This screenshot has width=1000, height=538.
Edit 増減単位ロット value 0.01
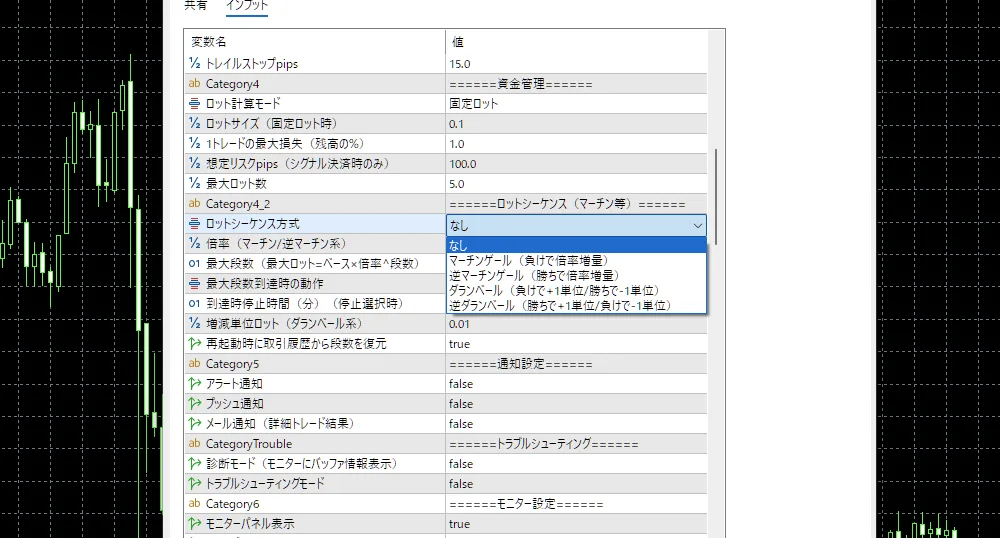(576, 324)
